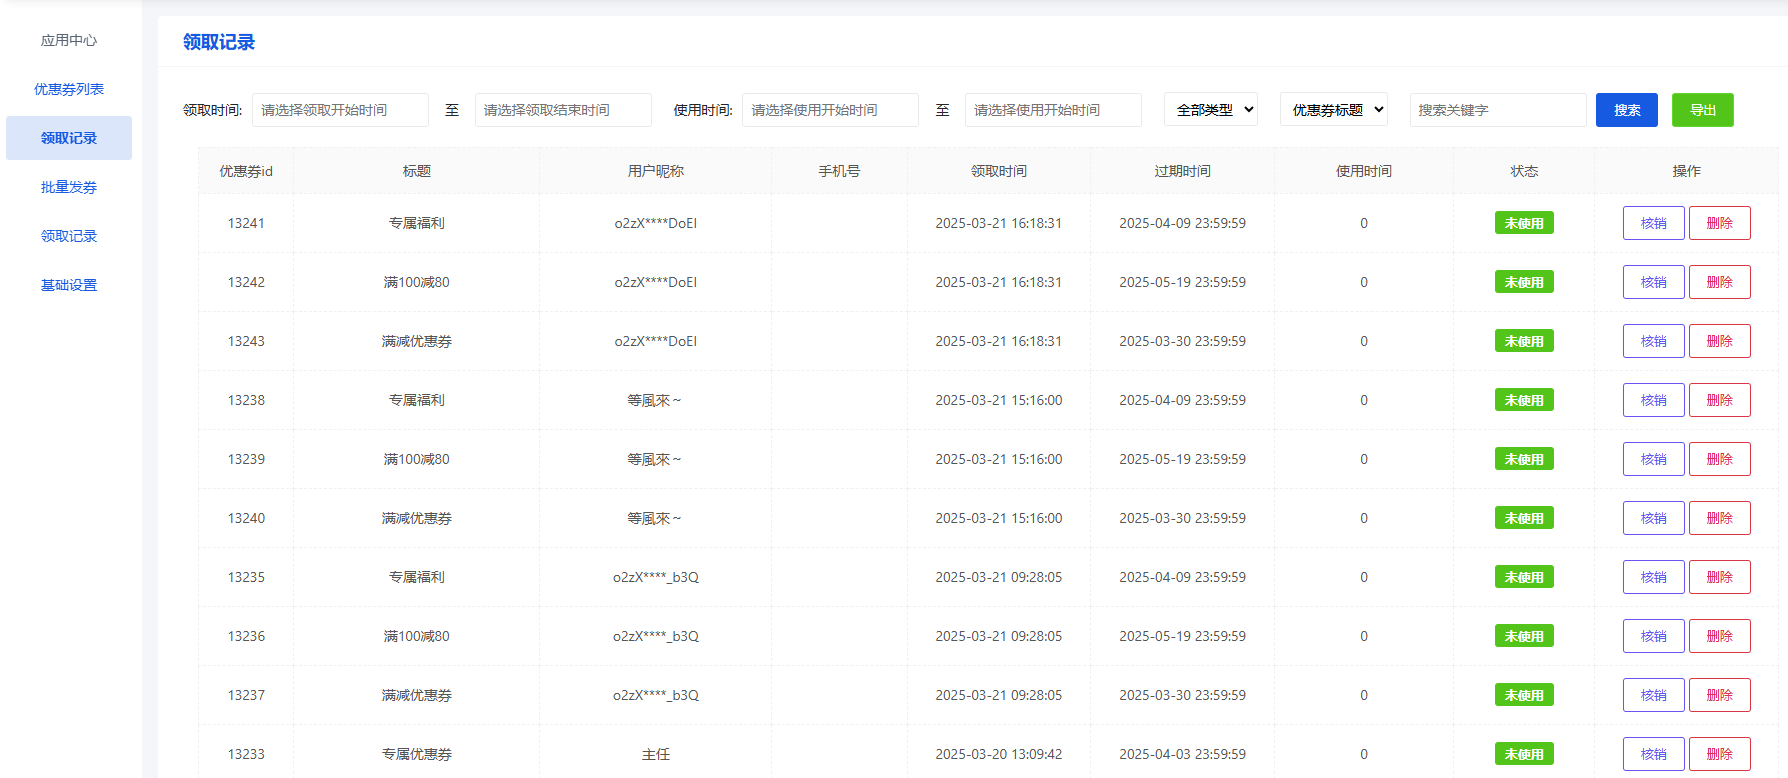The height and width of the screenshot is (778, 1788).
Task: Click 核销 for coupon id 13238
Action: tap(1653, 400)
